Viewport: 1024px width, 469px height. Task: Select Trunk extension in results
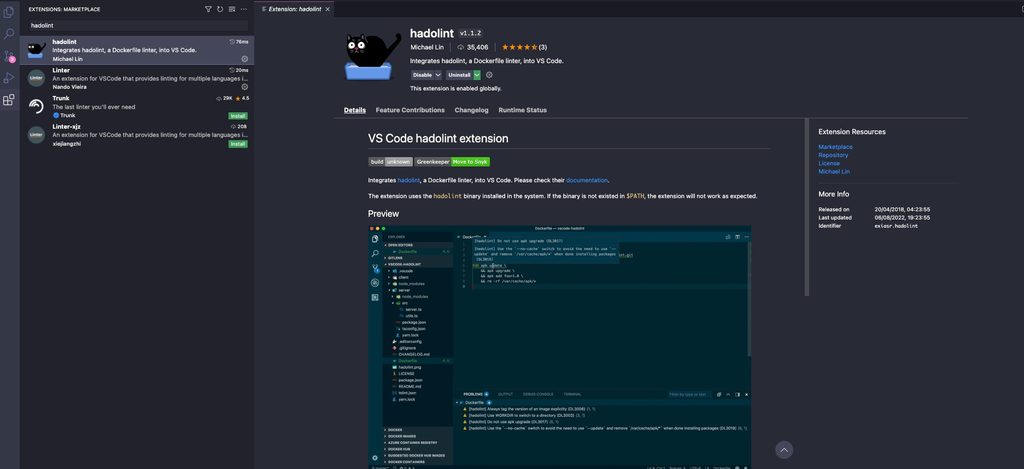point(137,106)
